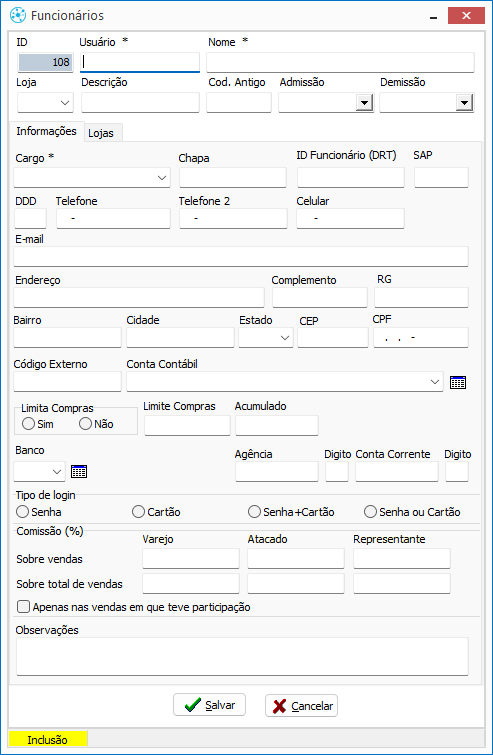Select Cartão login type
The image size is (493, 755).
point(138,511)
